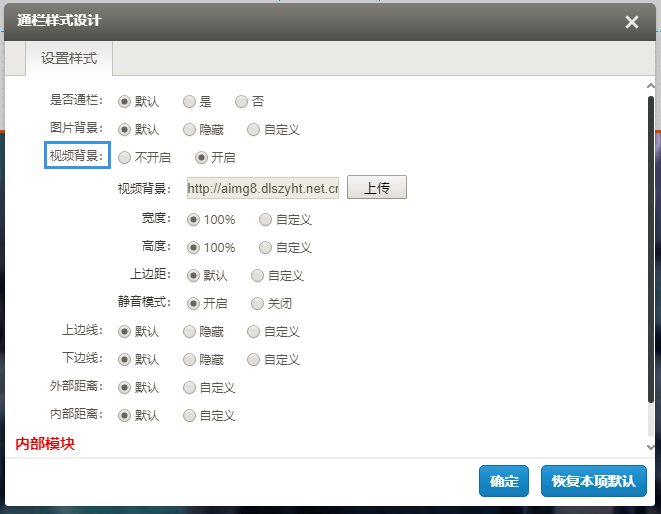Close the 通栏样式设计 dialog with X
Screen dimensions: 661x514
(x=631, y=22)
